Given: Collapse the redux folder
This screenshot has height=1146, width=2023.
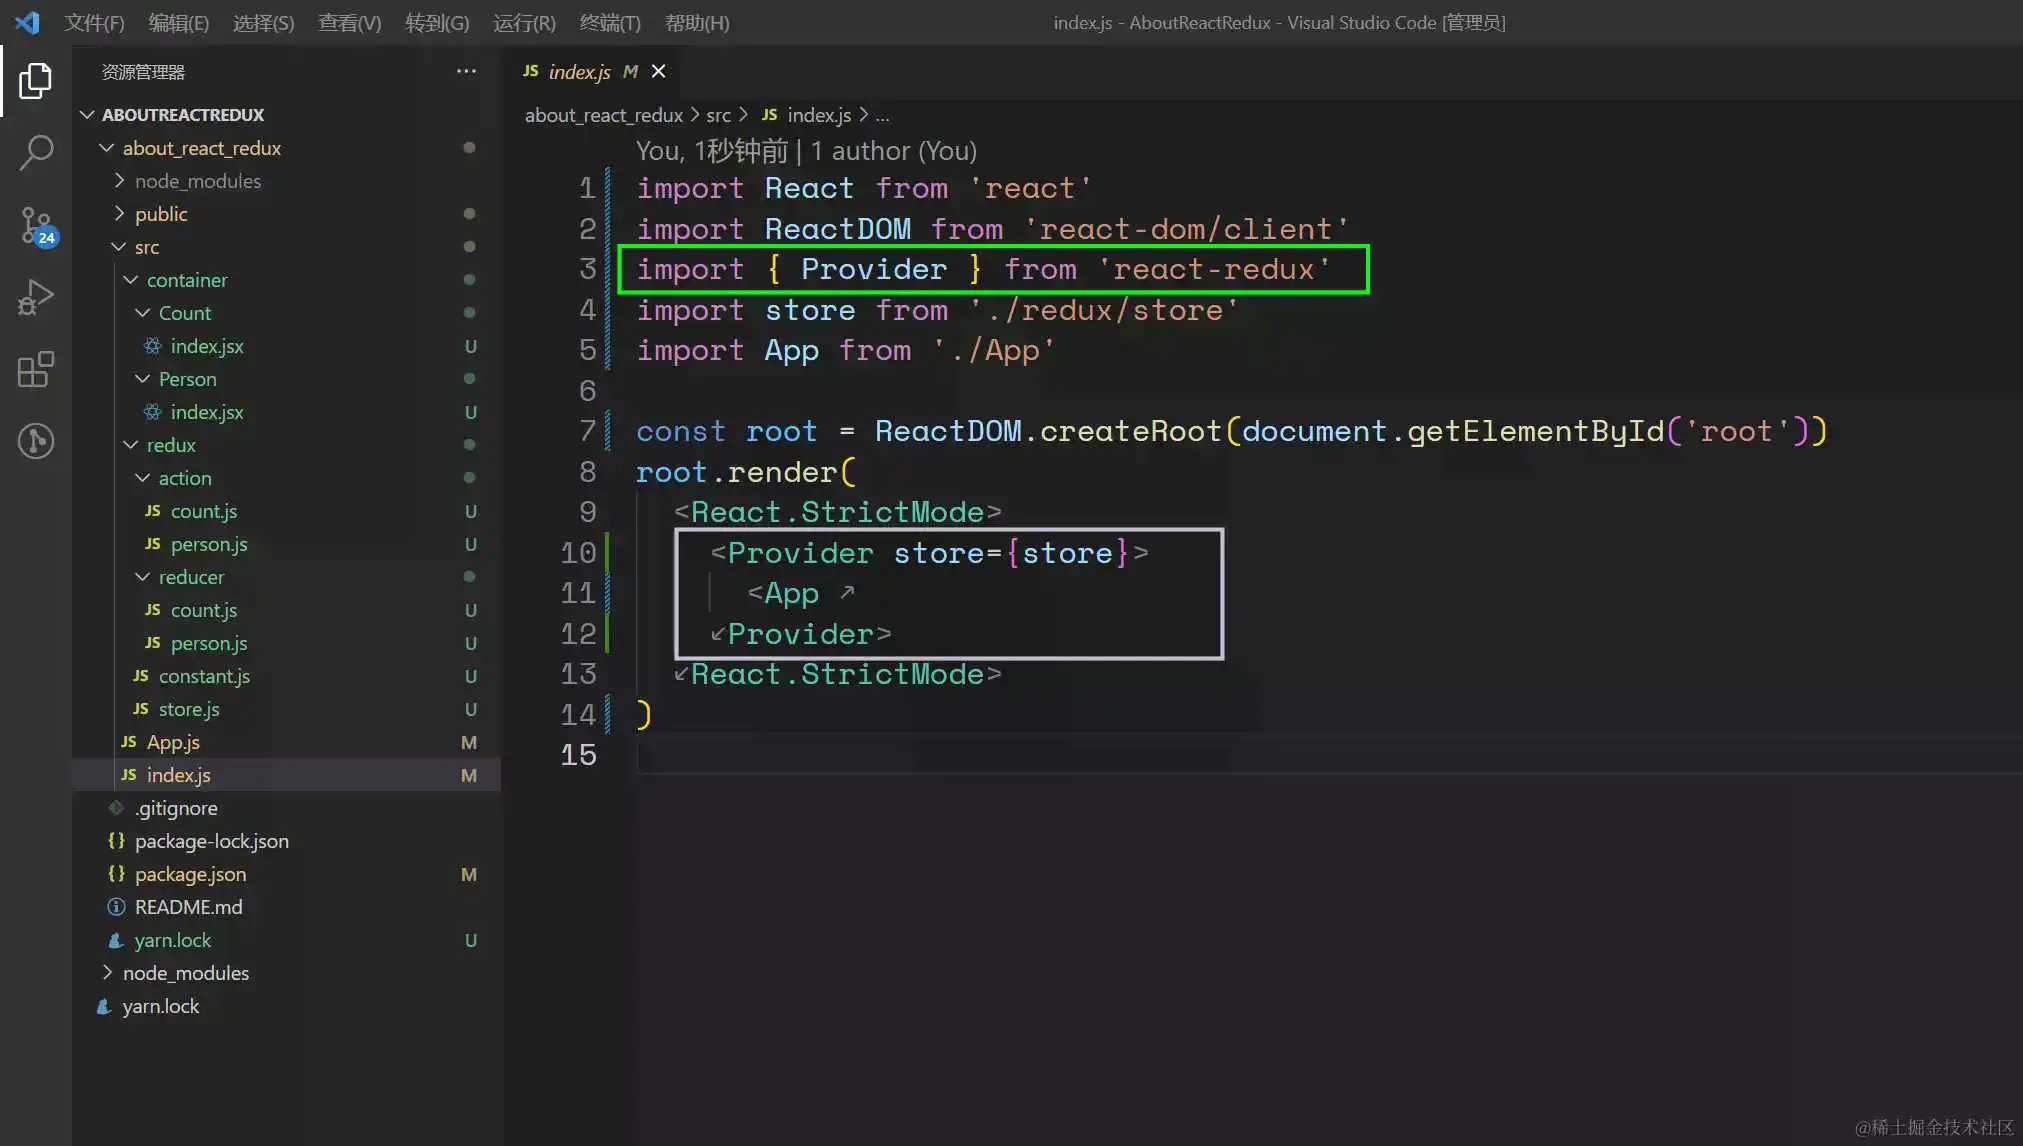Looking at the screenshot, I should [x=131, y=445].
